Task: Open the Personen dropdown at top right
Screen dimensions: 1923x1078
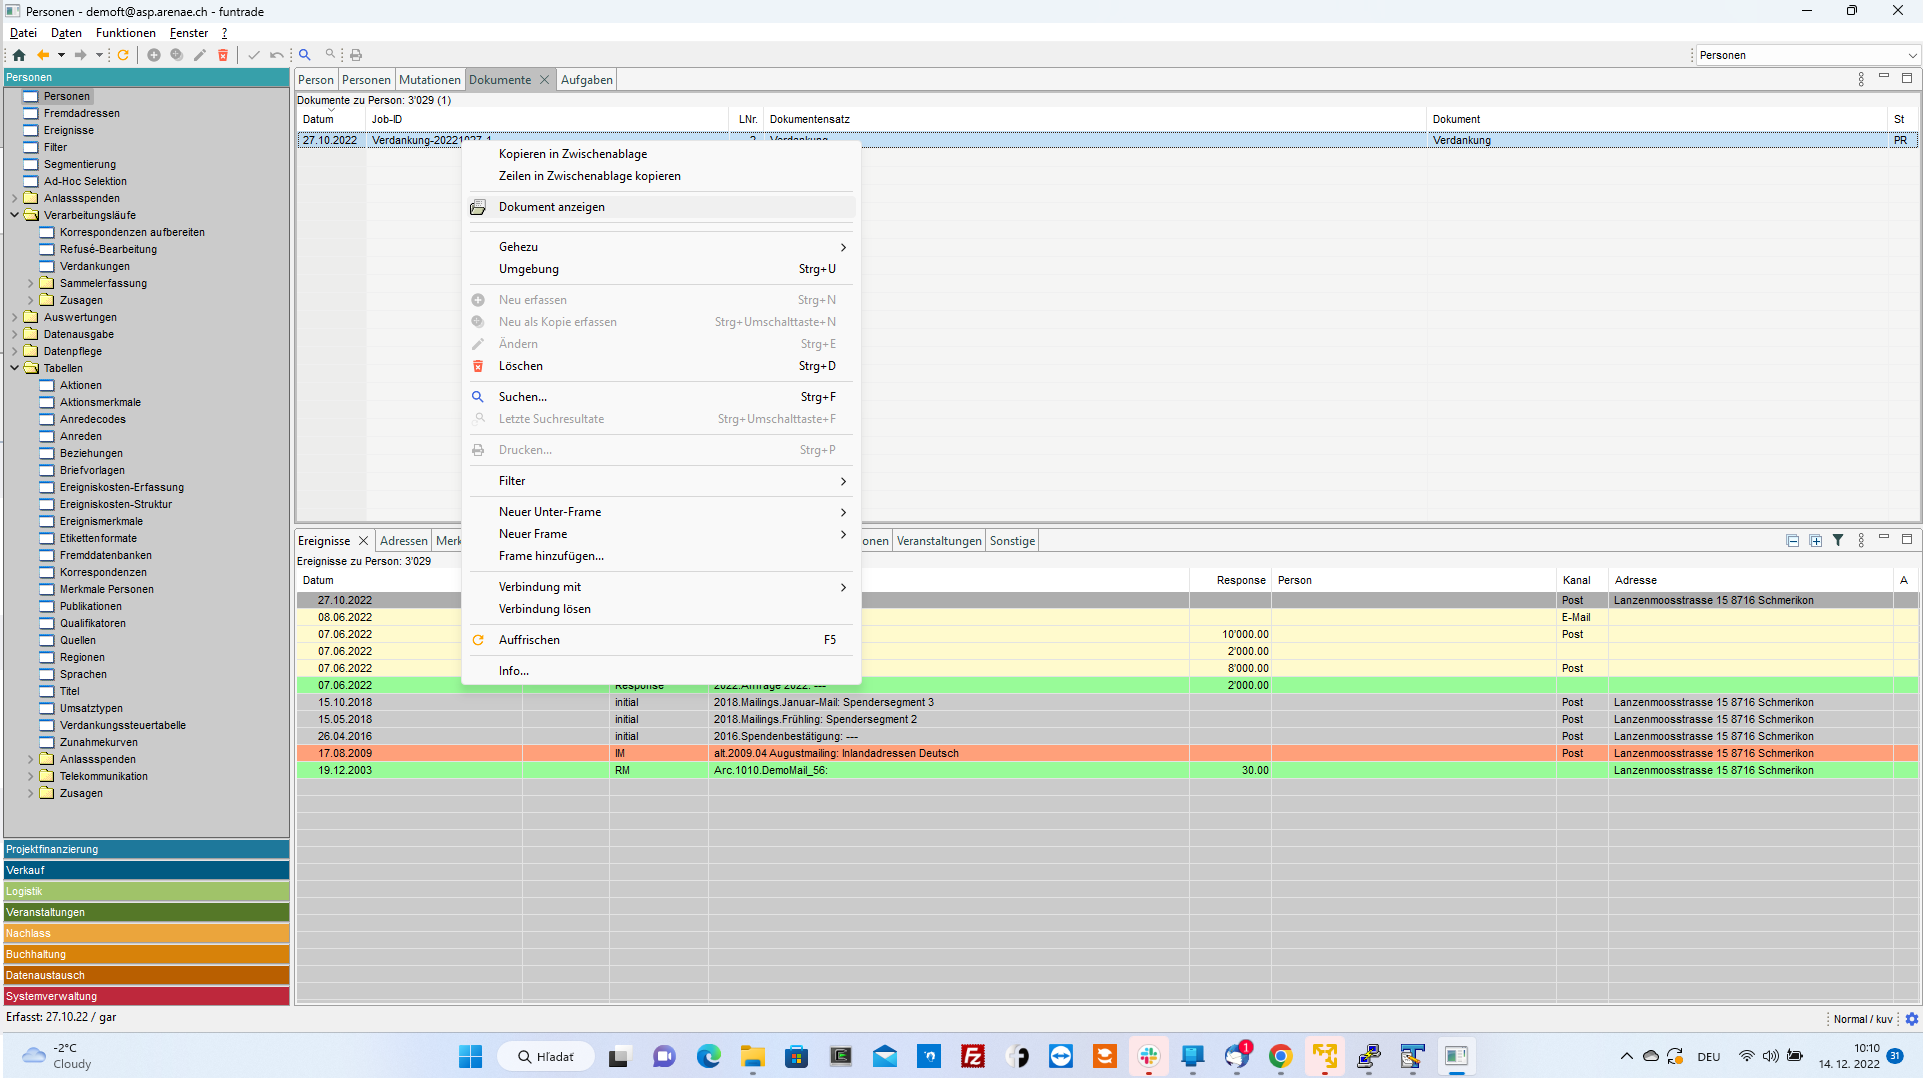Action: click(1806, 55)
